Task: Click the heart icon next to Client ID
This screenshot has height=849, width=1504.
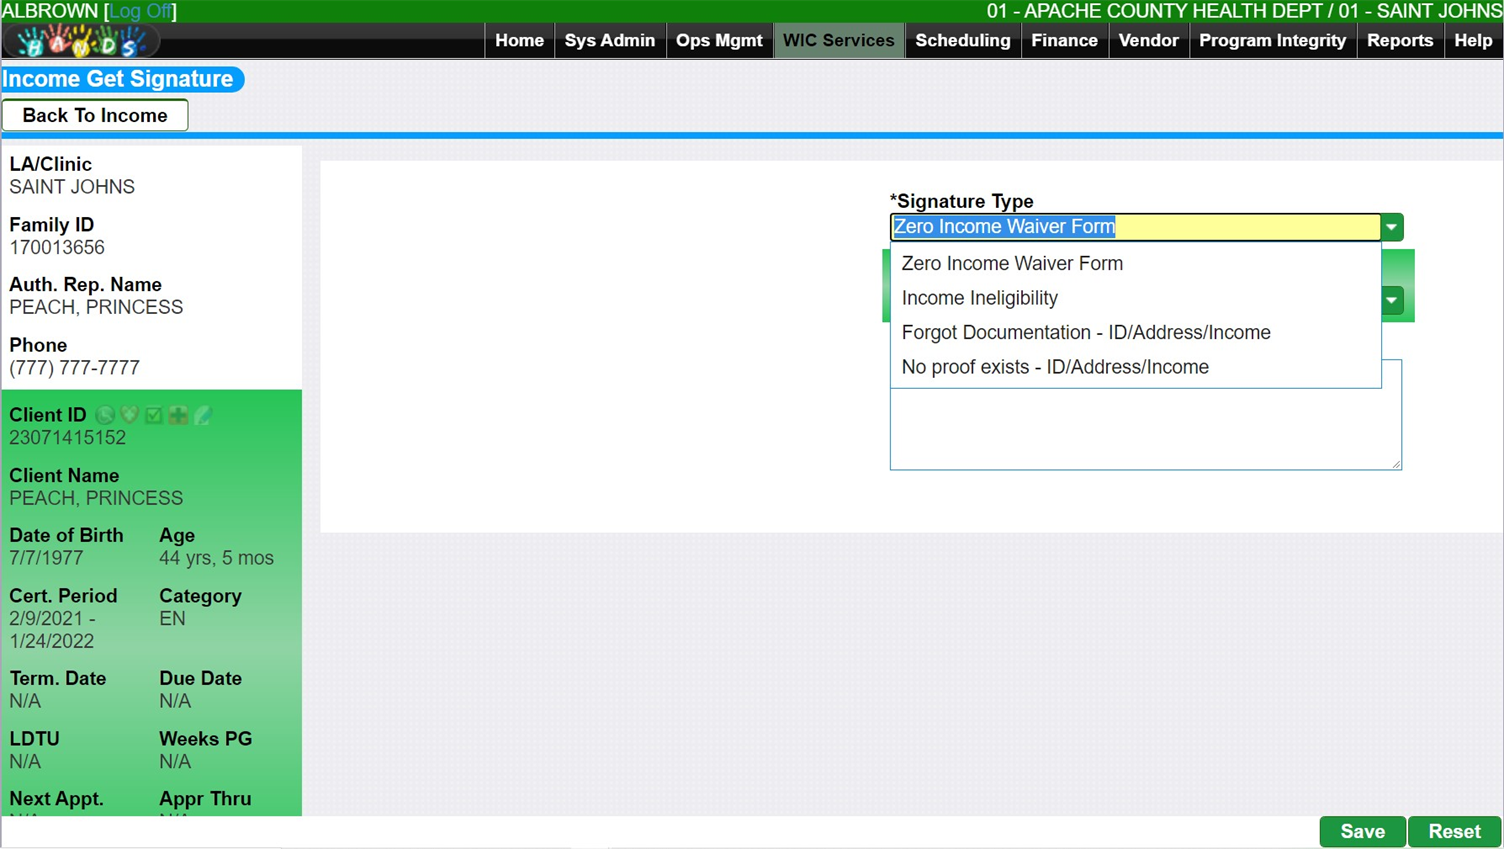Action: point(129,415)
